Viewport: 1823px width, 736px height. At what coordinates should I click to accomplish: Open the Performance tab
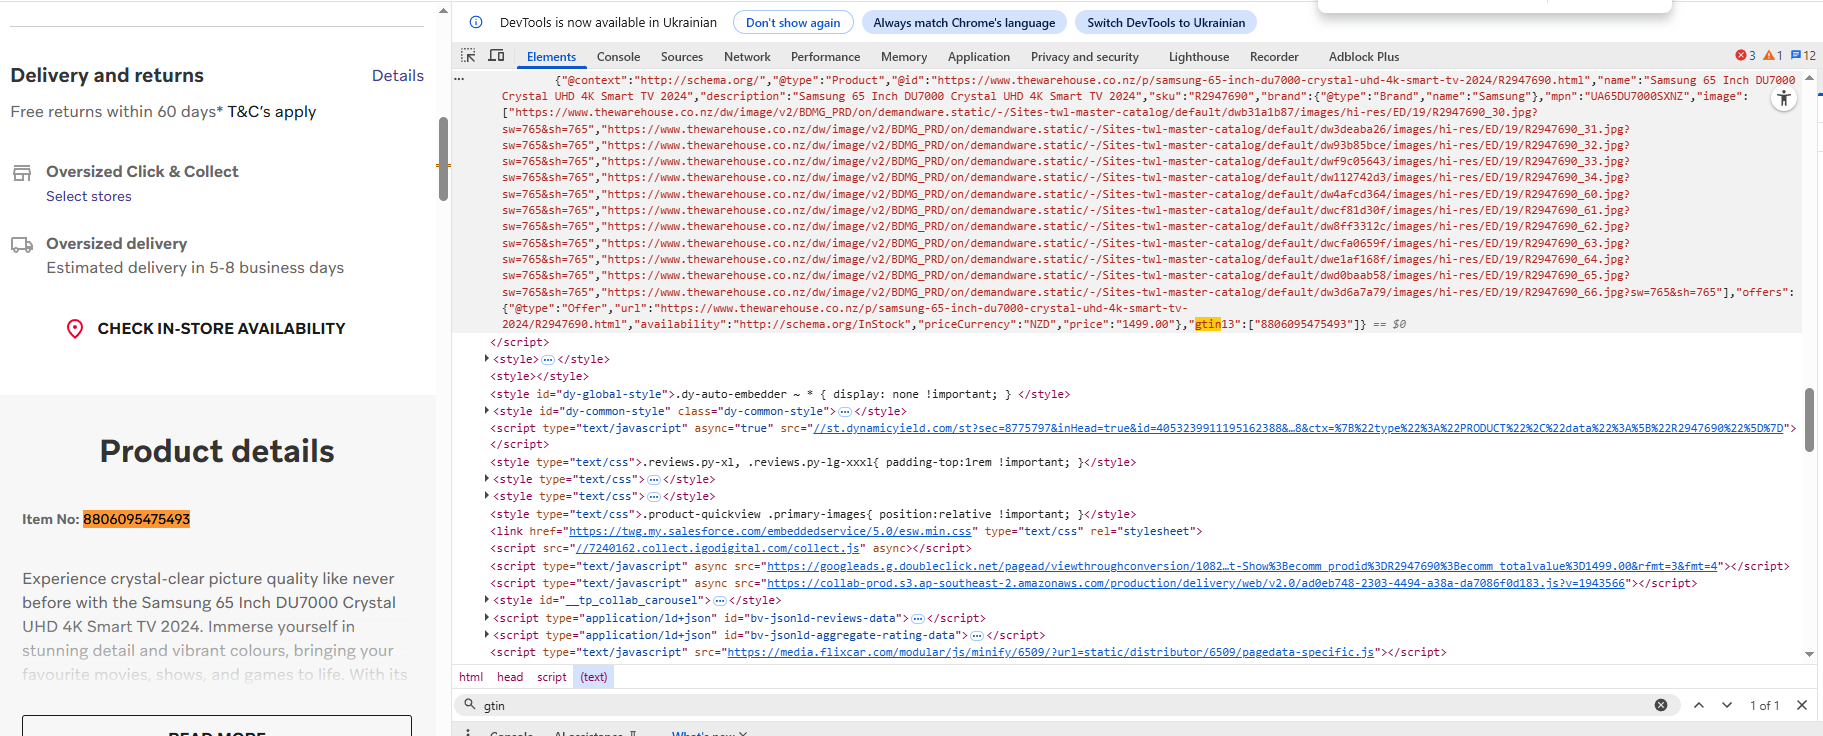coord(825,57)
